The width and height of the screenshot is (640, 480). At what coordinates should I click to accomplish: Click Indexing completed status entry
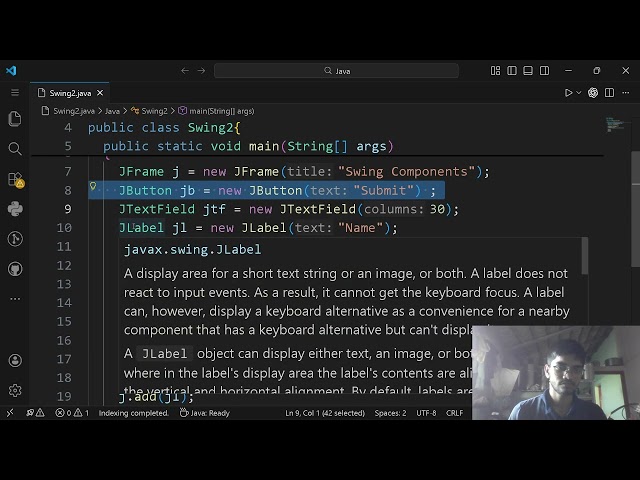click(133, 413)
